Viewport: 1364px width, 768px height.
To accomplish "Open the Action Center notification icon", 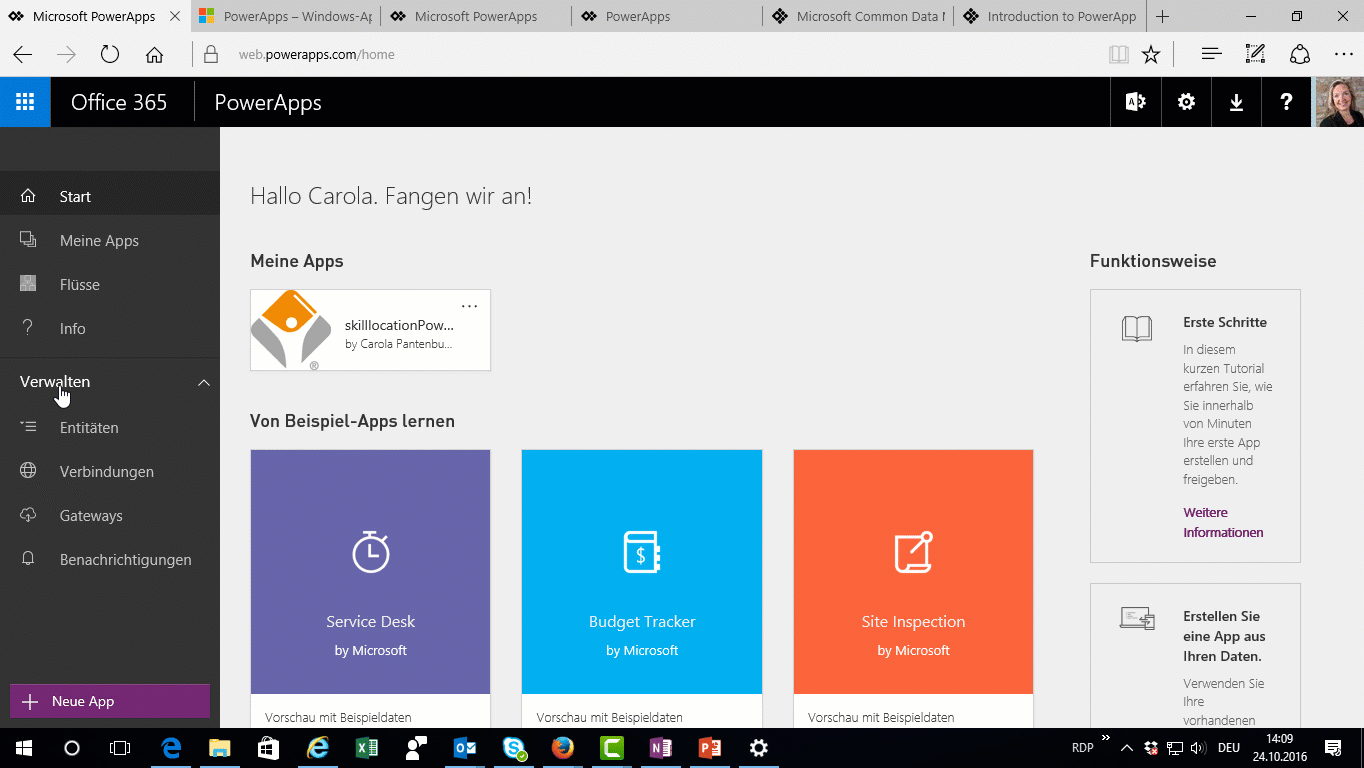I will (1332, 748).
